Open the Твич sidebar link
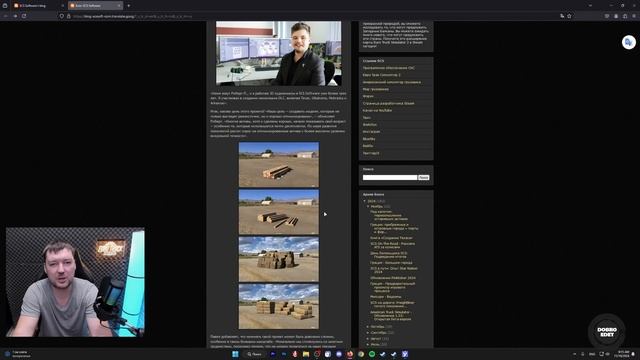The width and height of the screenshot is (640, 360). click(x=367, y=118)
